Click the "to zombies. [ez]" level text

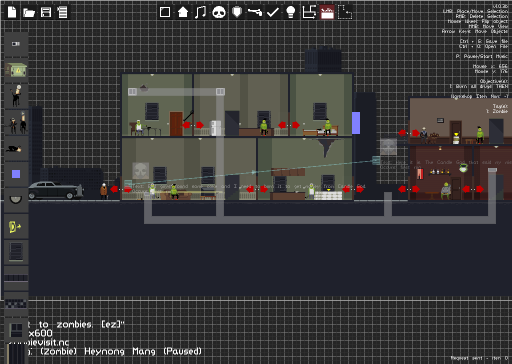[x=82, y=324]
